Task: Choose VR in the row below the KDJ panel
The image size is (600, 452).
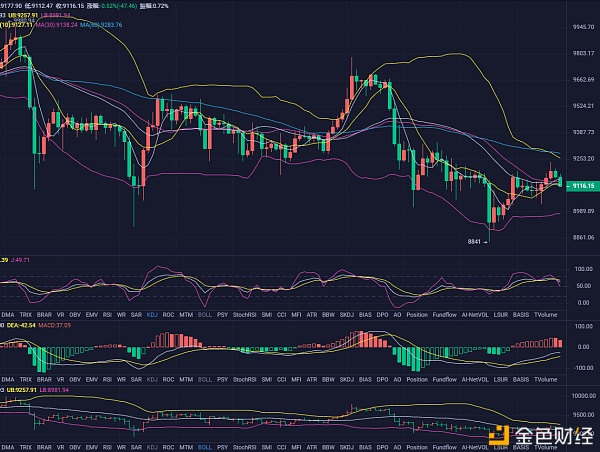Action: point(60,315)
